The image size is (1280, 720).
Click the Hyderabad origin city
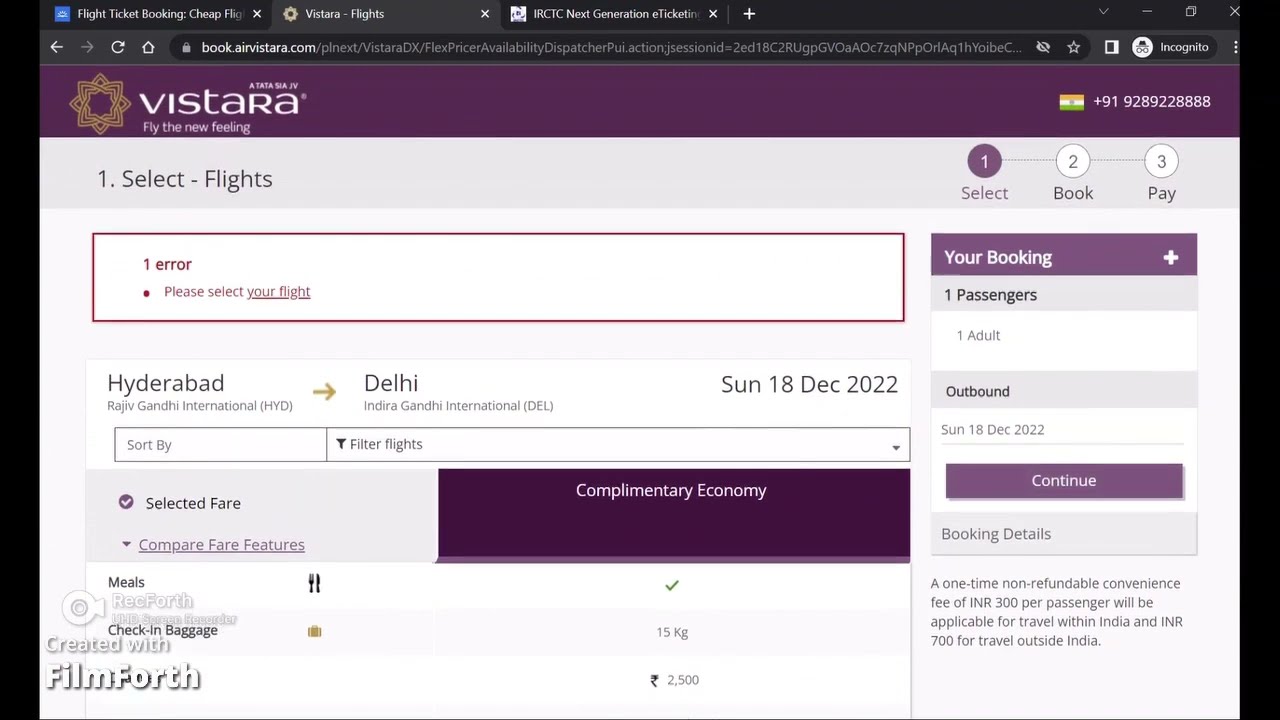[166, 383]
